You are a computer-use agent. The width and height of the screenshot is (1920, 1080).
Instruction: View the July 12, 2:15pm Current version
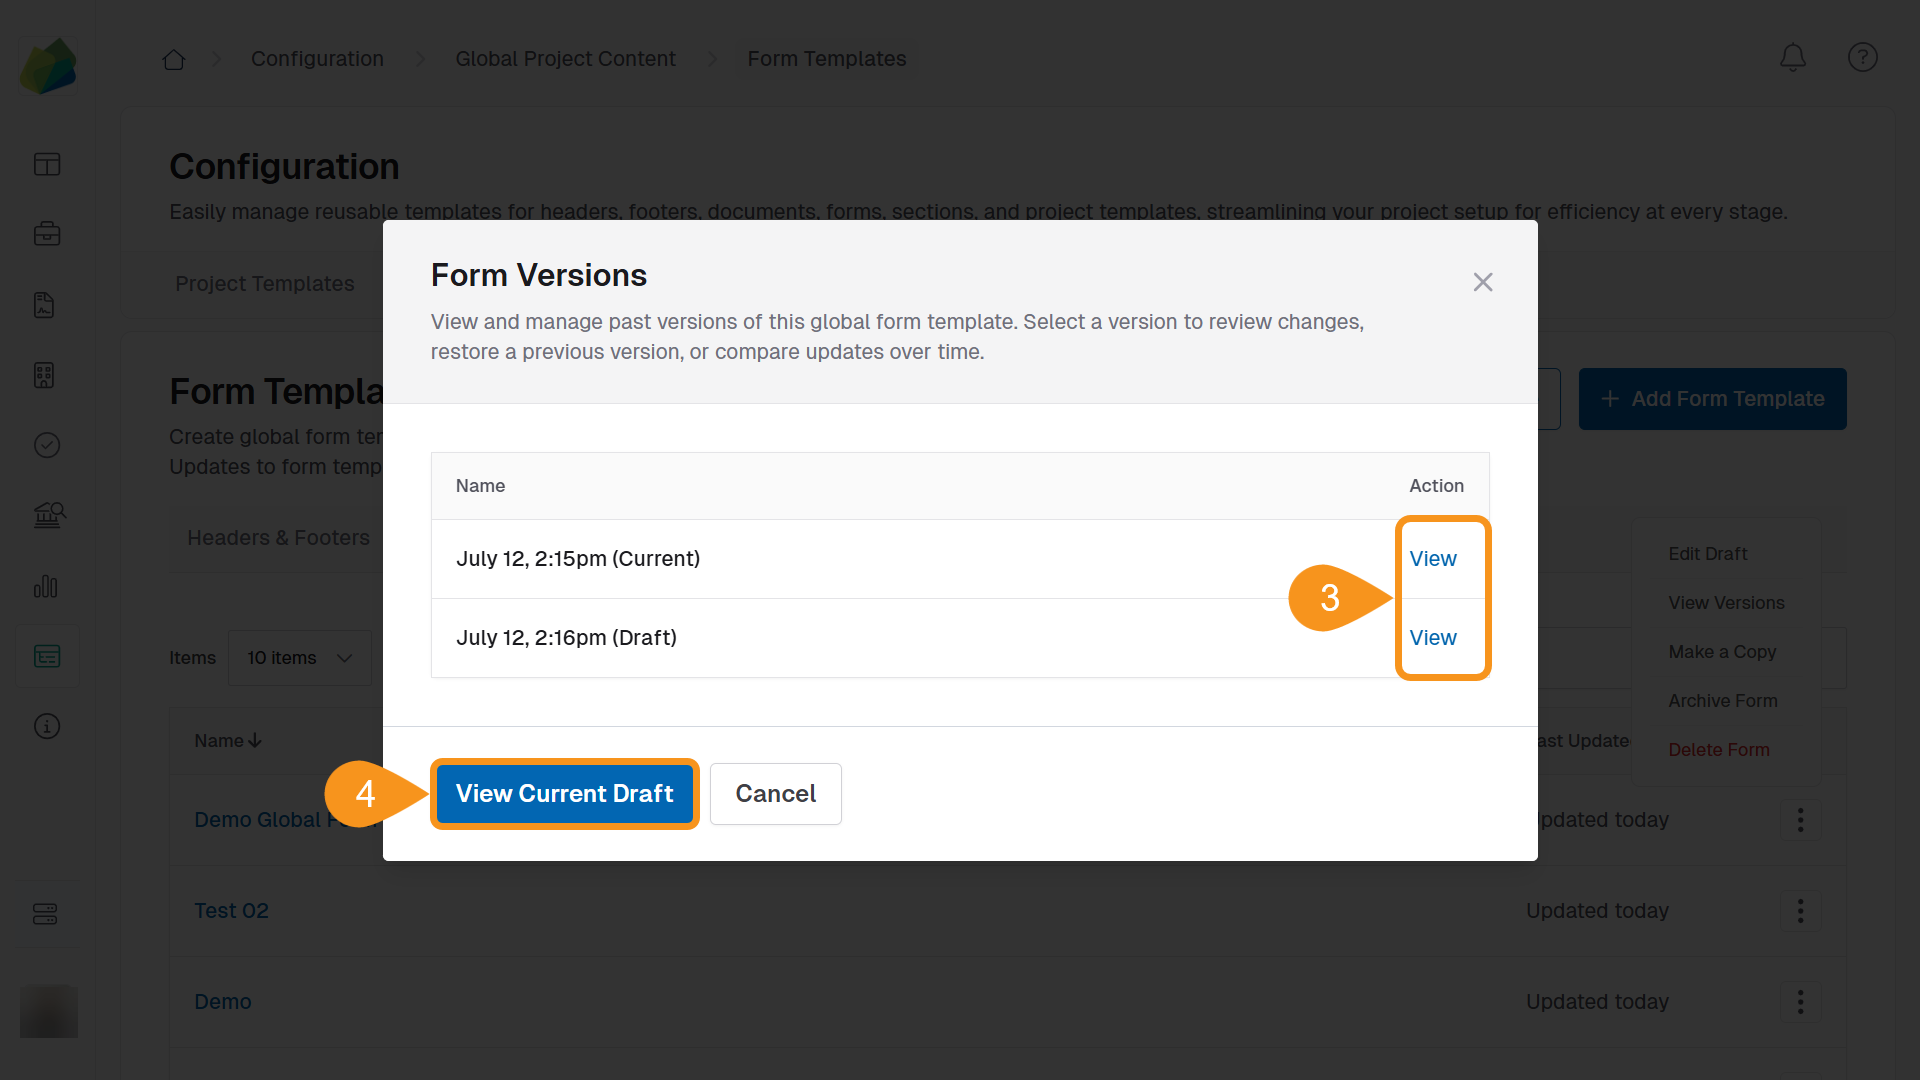pyautogui.click(x=1432, y=559)
